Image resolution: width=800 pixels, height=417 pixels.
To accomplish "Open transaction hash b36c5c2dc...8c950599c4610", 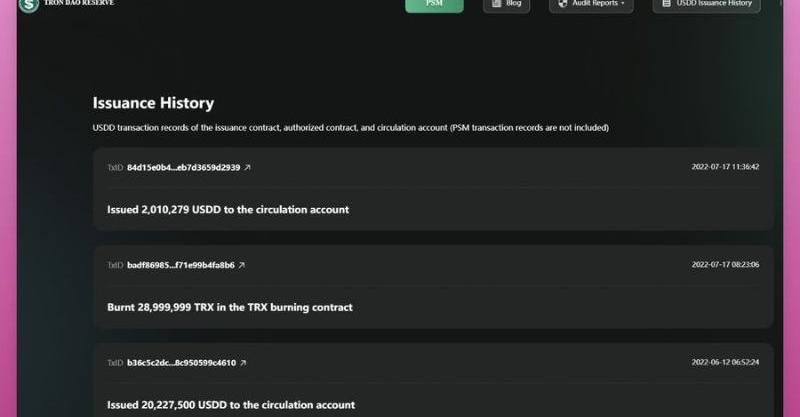I will 181,363.
